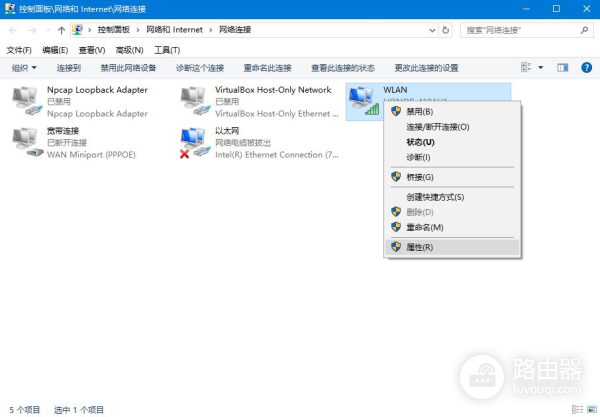This screenshot has height=417, width=600.
Task: Click Intel(R) Ethernet Connection text
Action: (x=277, y=155)
